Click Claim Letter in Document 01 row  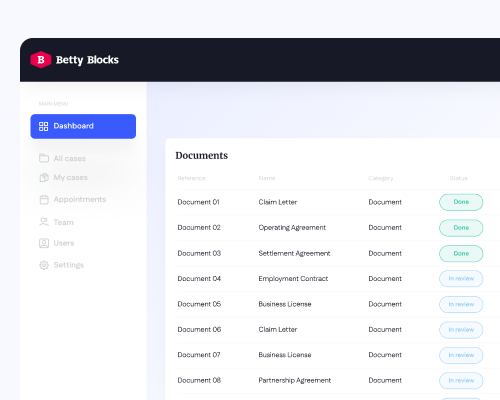278,202
